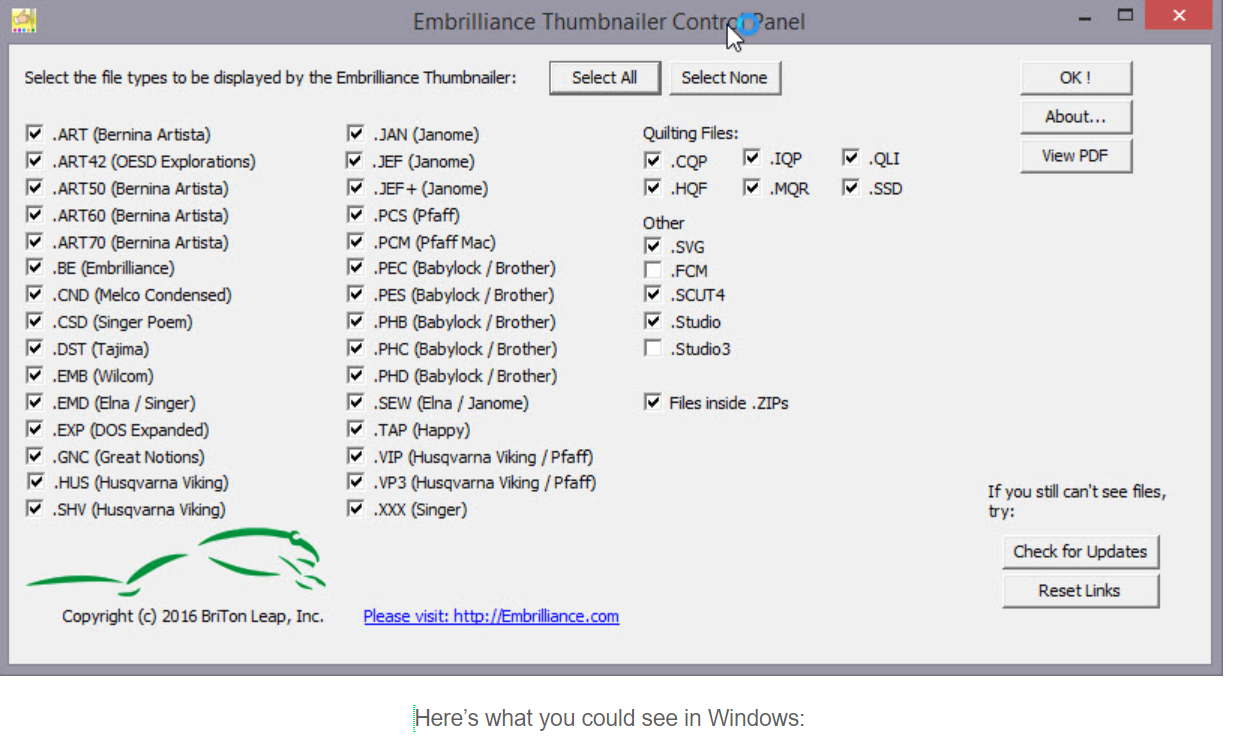Toggle .GNC (Great Notions) checkbox
Screen dimensions: 1255x738
[x=36, y=456]
